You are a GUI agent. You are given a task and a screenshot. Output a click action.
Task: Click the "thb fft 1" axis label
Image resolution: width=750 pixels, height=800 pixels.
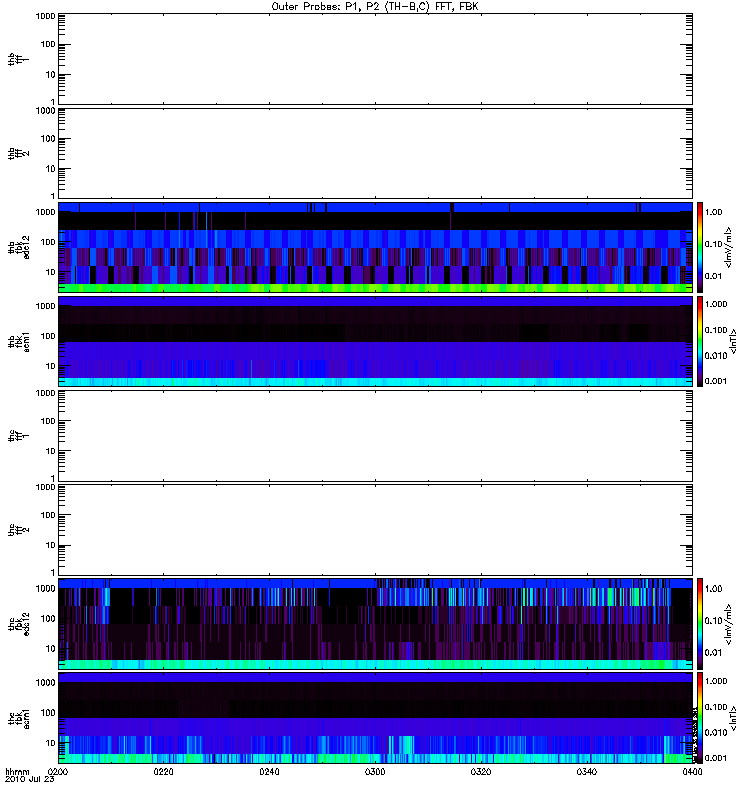[19, 59]
